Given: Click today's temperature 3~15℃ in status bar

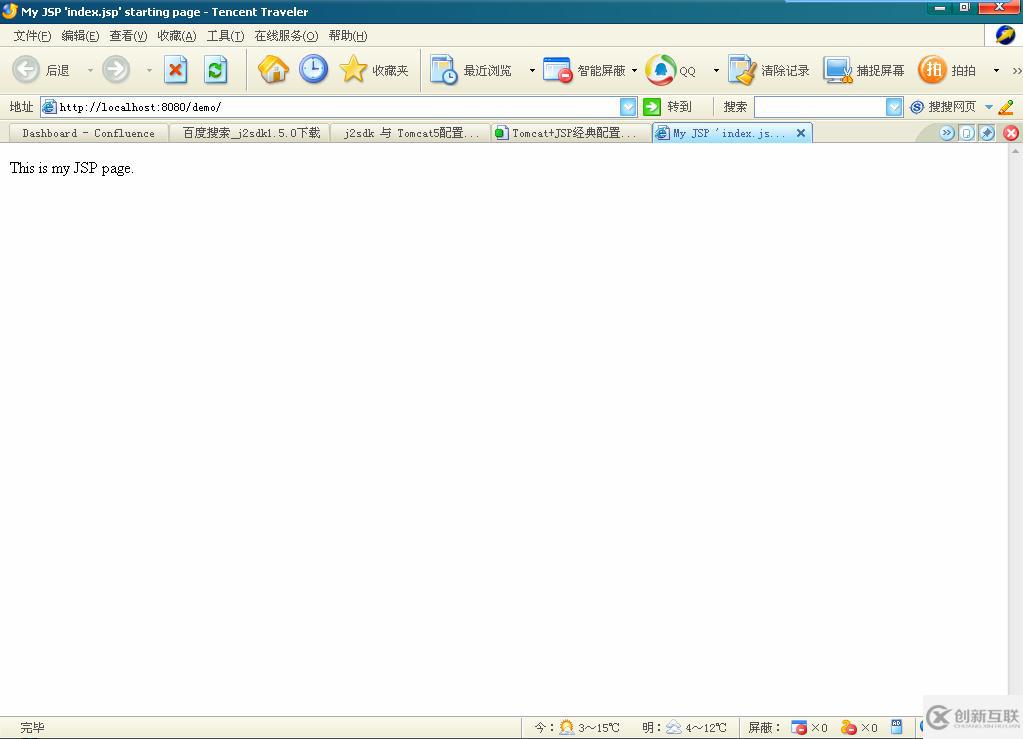Looking at the screenshot, I should (598, 727).
